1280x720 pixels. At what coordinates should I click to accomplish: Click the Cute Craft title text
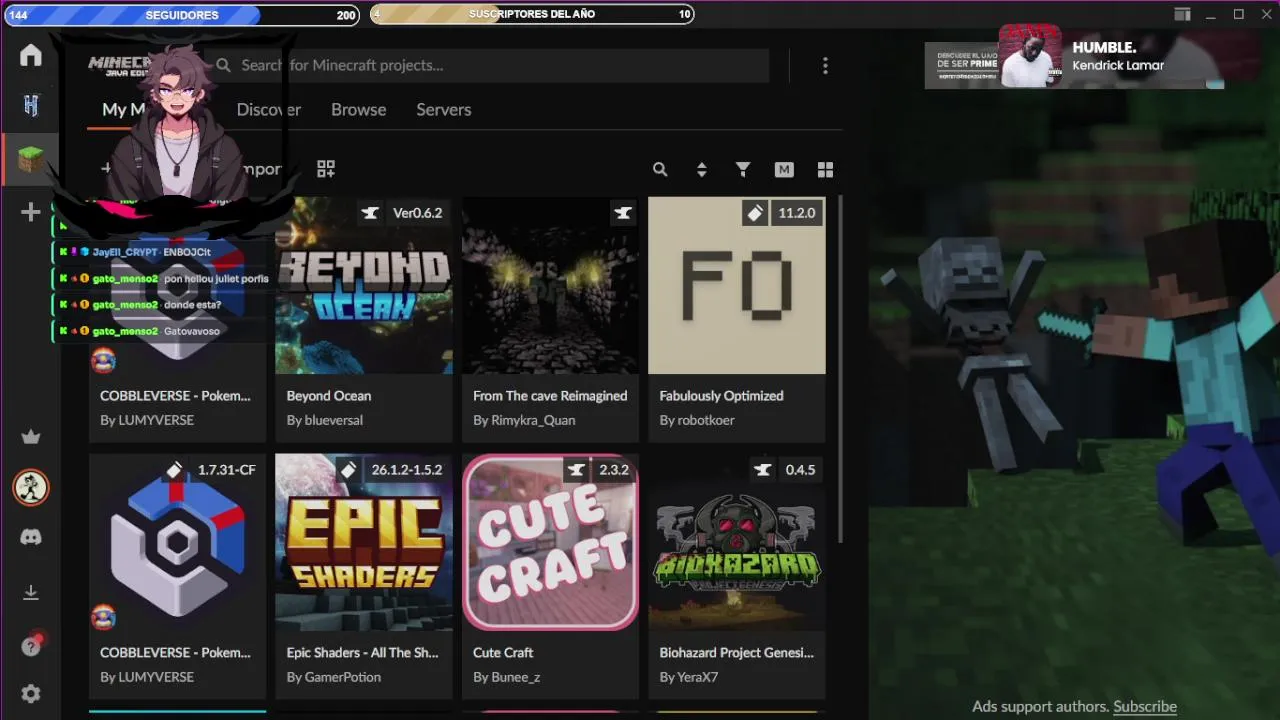coord(503,653)
